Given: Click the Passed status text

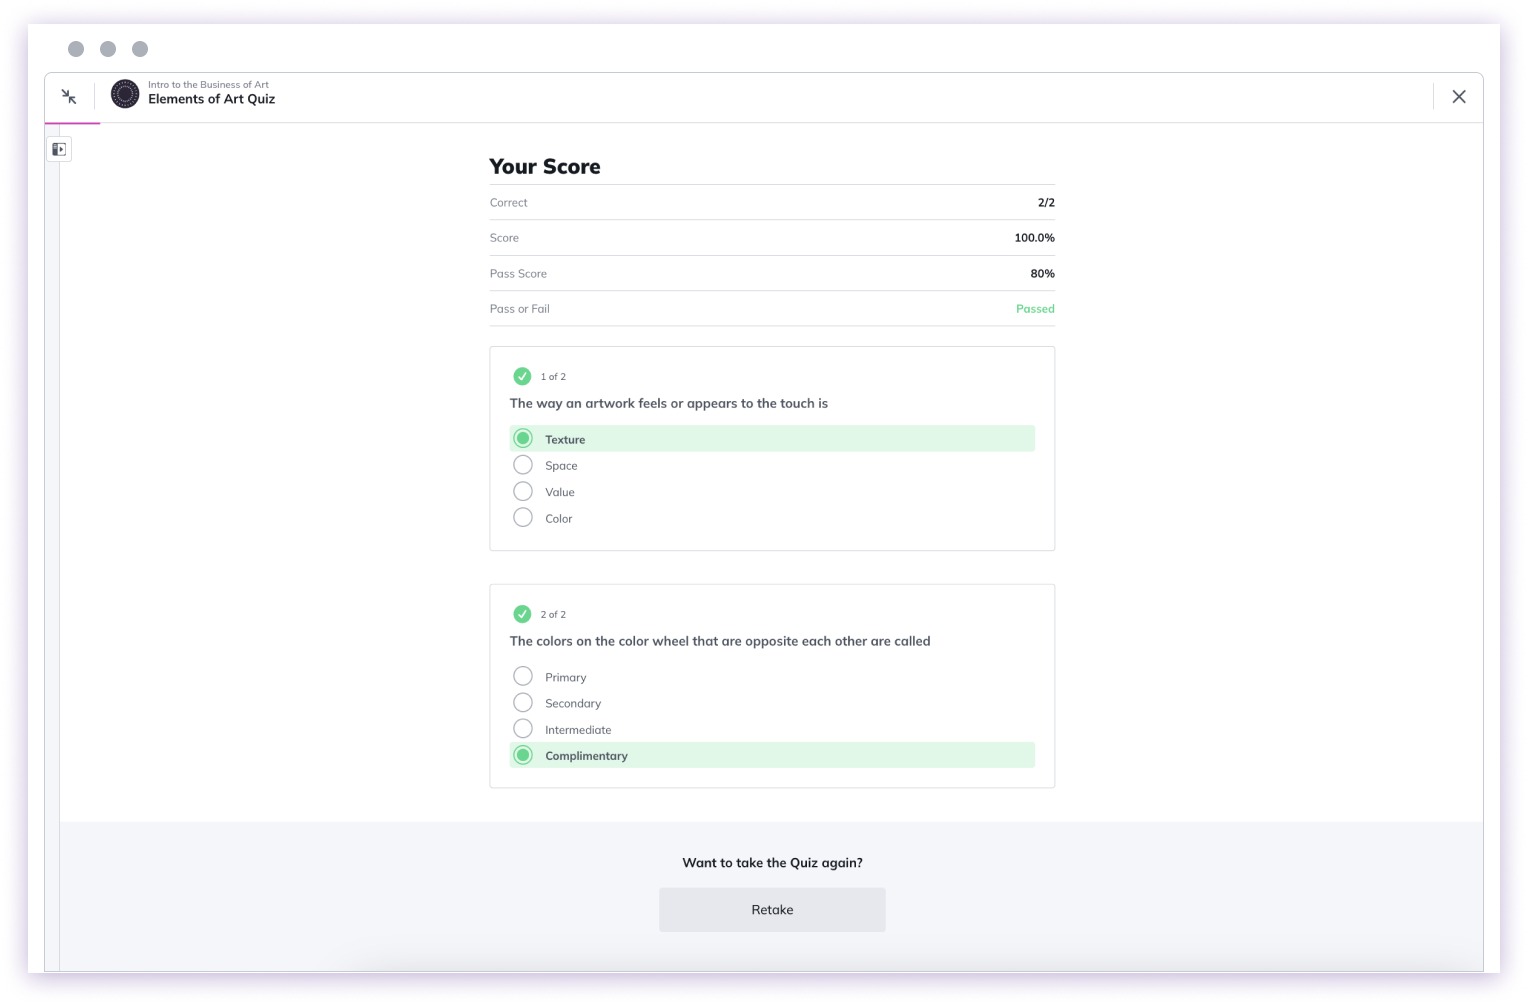Looking at the screenshot, I should point(1035,309).
